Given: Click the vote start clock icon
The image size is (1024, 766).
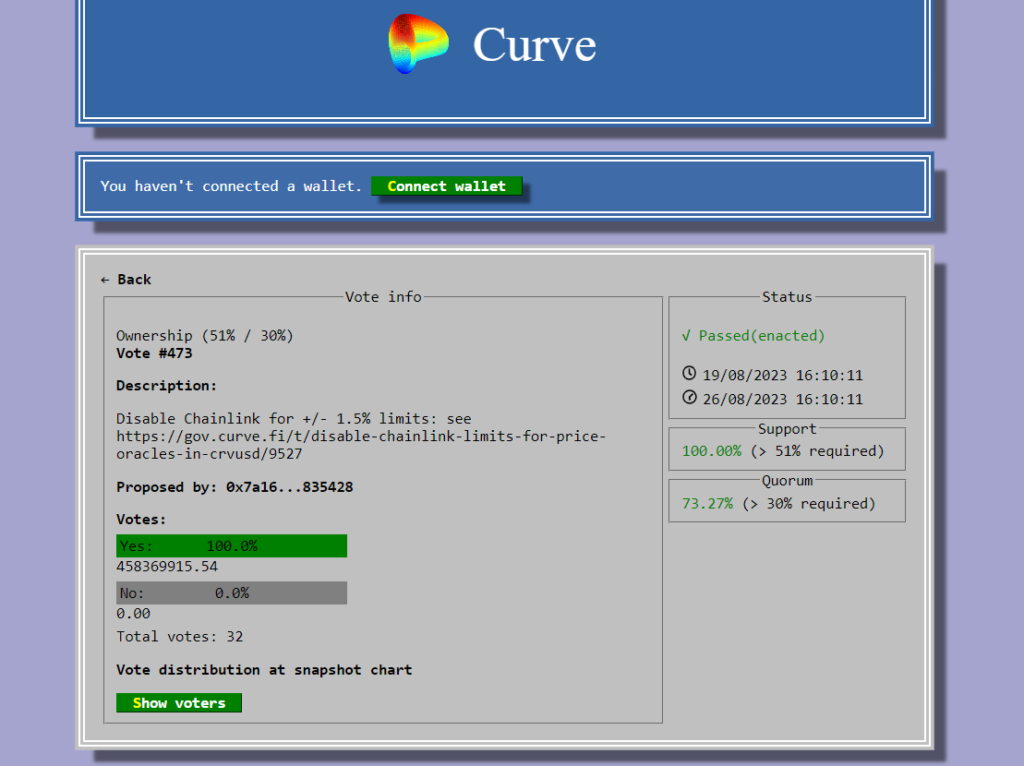Looking at the screenshot, I should (688, 374).
